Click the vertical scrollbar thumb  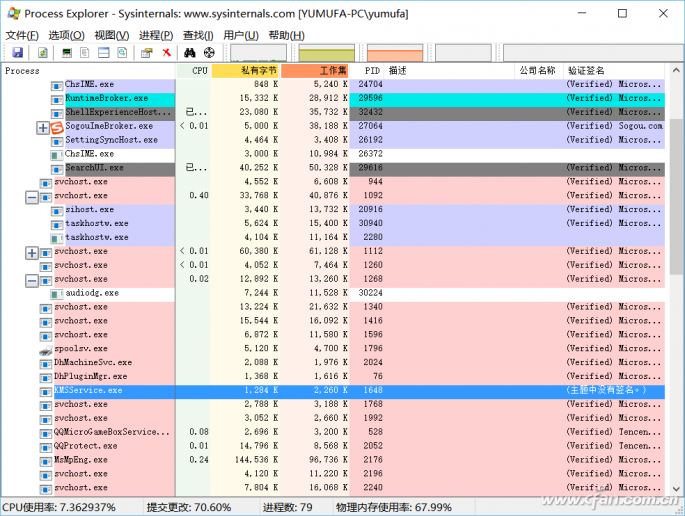pyautogui.click(x=676, y=197)
